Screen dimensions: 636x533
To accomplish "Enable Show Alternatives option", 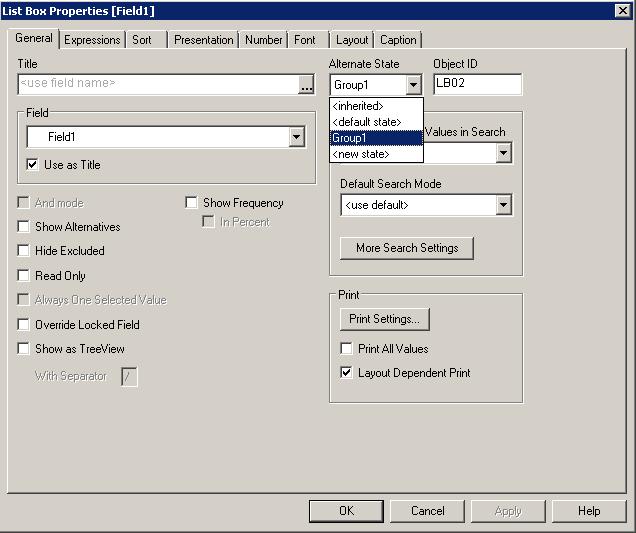I will click(x=25, y=227).
